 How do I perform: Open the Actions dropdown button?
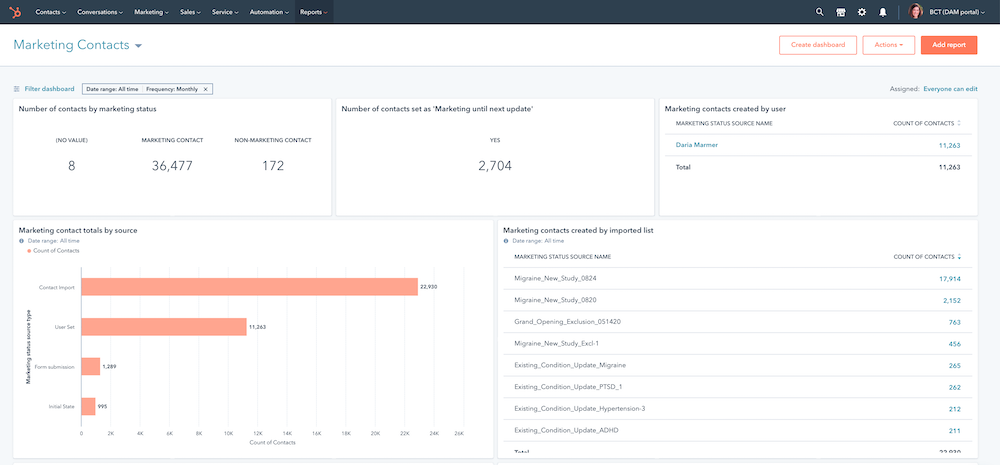tap(888, 45)
